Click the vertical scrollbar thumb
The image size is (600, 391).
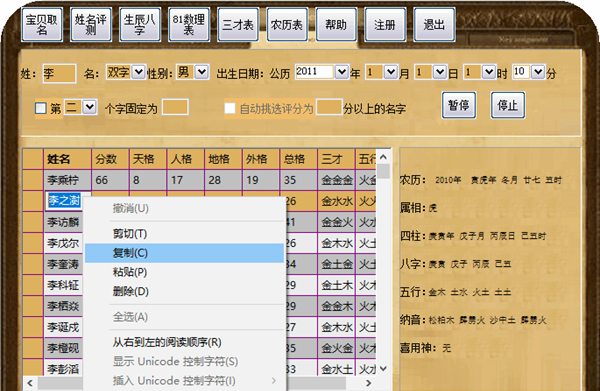click(383, 171)
